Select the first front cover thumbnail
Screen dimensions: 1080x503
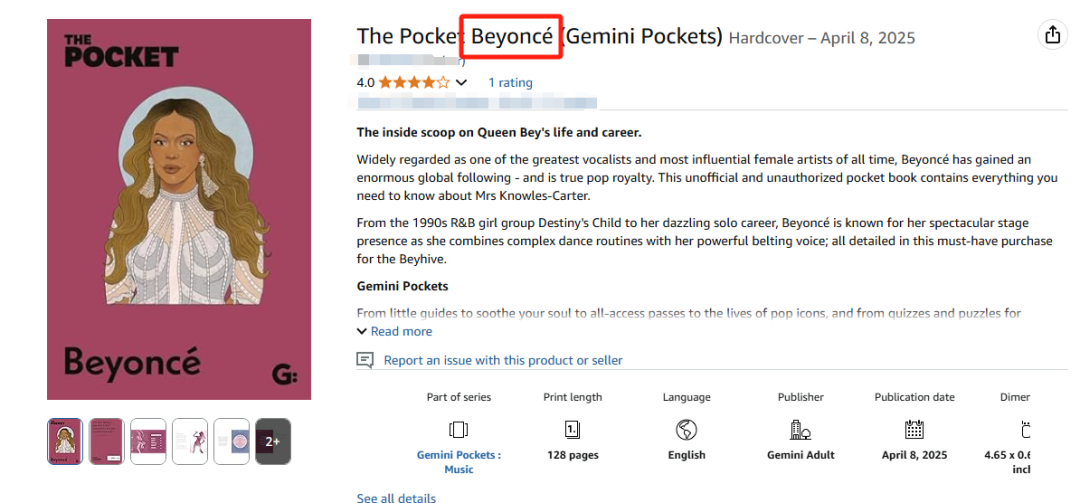[65, 441]
